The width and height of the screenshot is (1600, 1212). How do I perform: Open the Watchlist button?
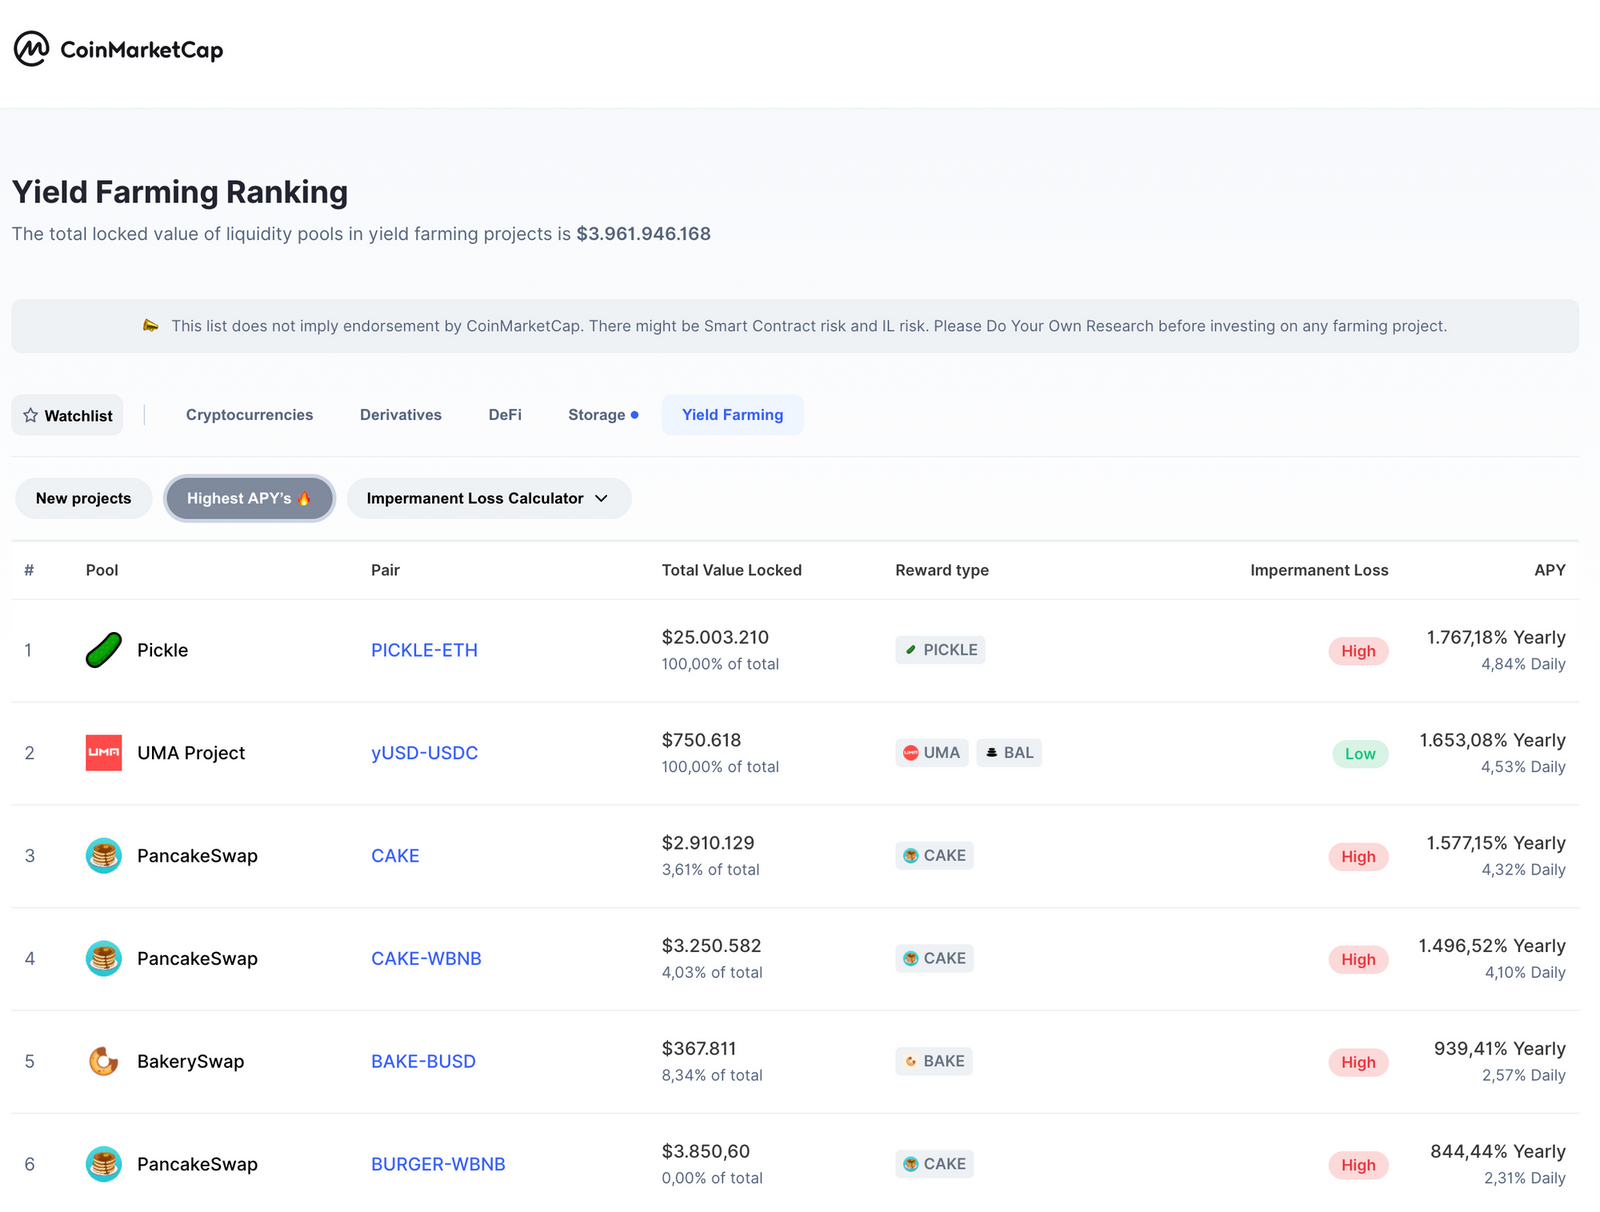pyautogui.click(x=67, y=415)
